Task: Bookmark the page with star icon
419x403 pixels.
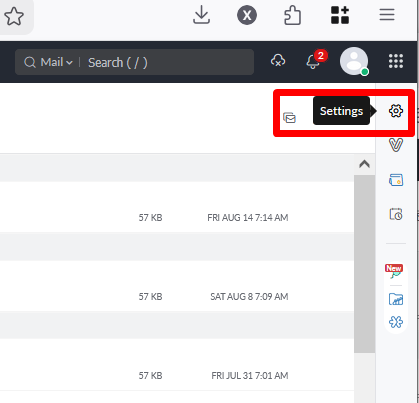Action: point(14,16)
